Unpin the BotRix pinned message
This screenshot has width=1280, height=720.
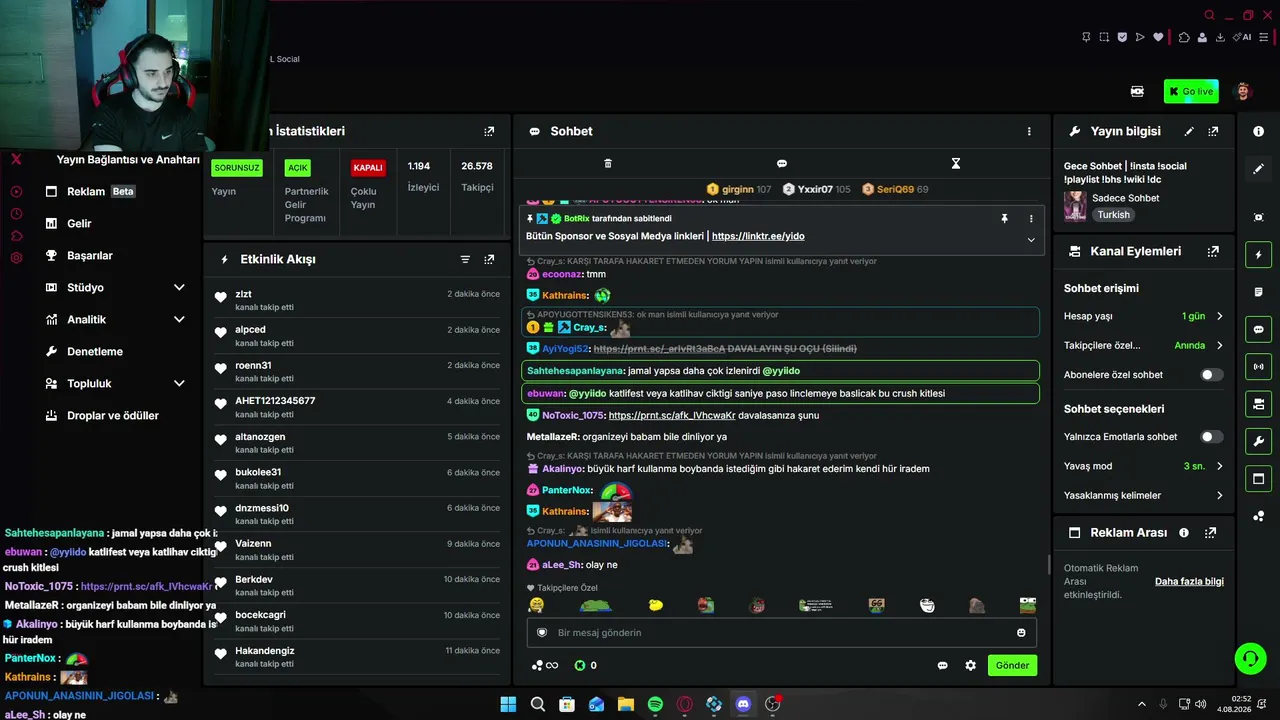1004,218
